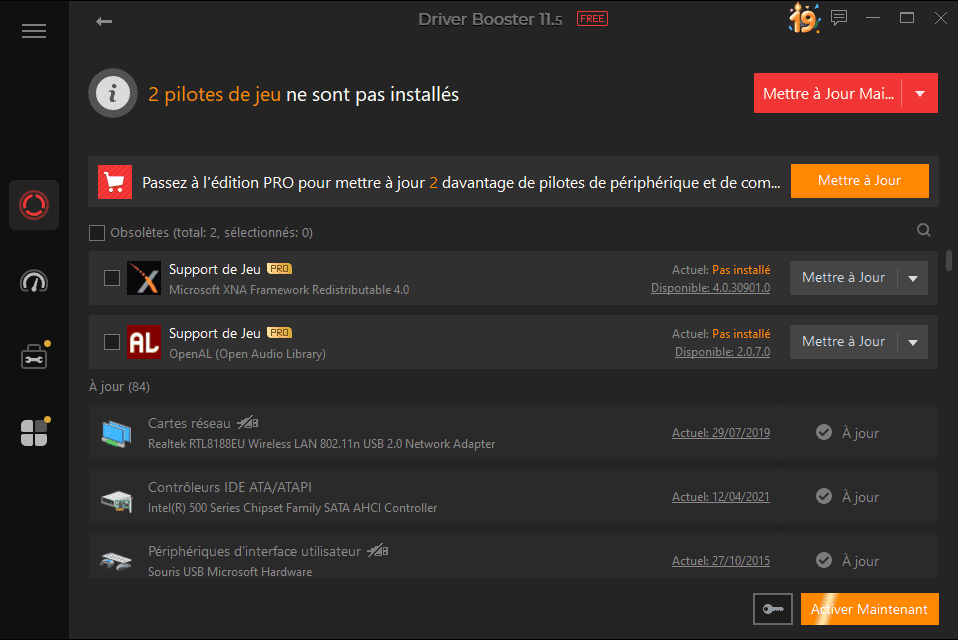The width and height of the screenshot is (958, 640).
Task: Click the orange Mettre à Jour PRO button
Action: click(860, 181)
